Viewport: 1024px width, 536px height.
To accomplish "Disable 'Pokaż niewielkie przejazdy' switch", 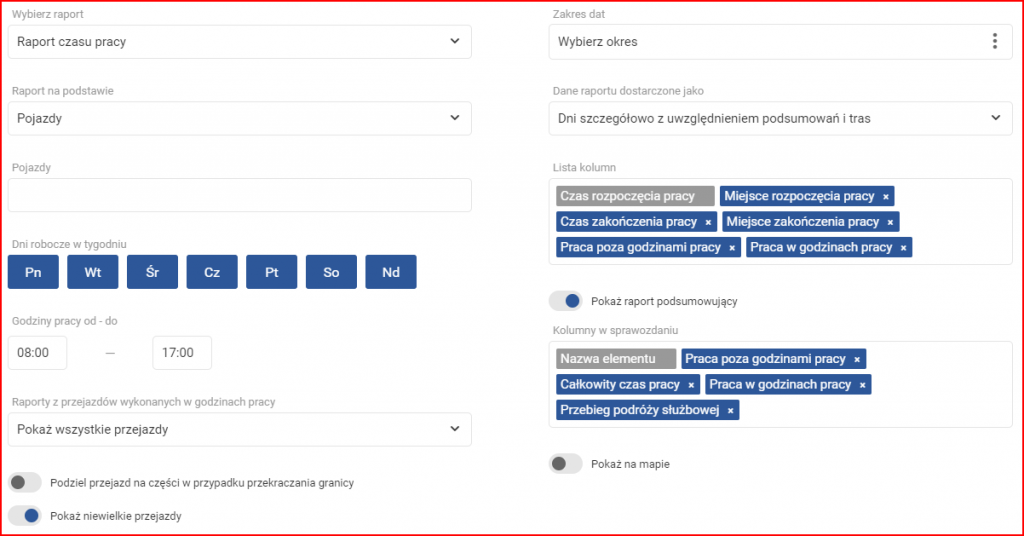I will pyautogui.click(x=25, y=516).
